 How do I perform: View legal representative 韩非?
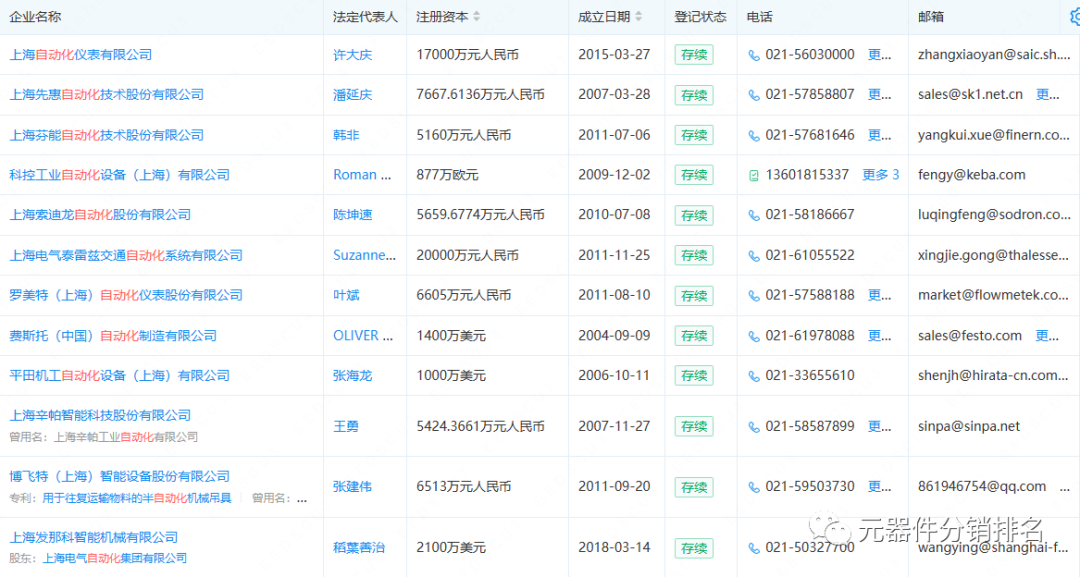346,135
